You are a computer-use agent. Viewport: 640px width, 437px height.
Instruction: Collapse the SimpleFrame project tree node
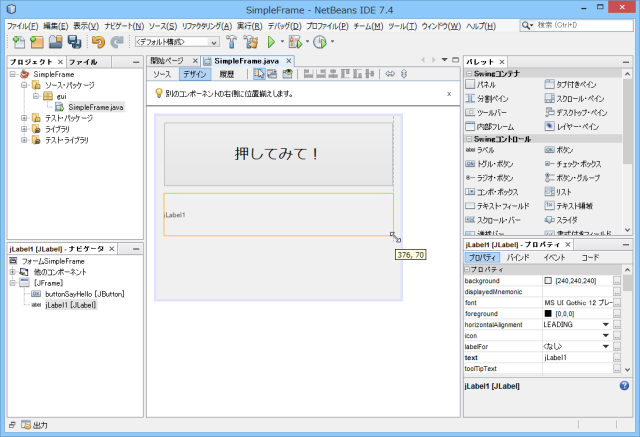[x=13, y=74]
